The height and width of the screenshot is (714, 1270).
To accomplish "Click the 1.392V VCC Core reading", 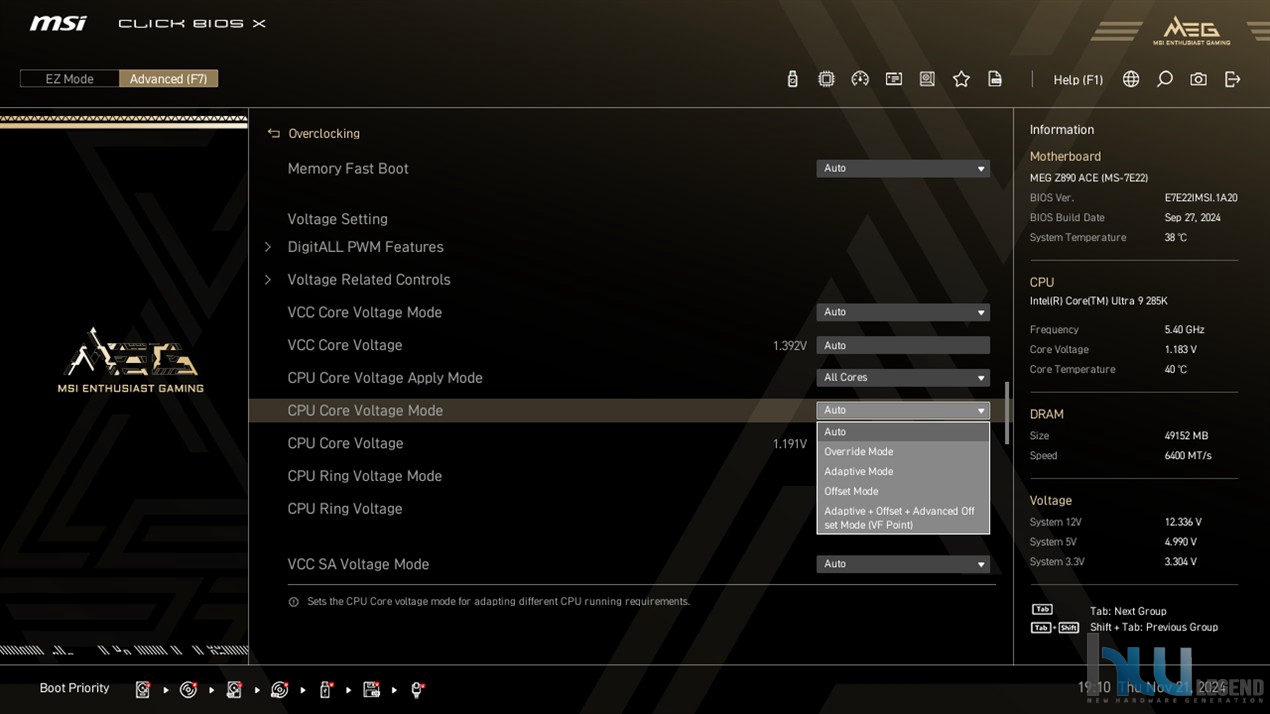I will [x=790, y=346].
